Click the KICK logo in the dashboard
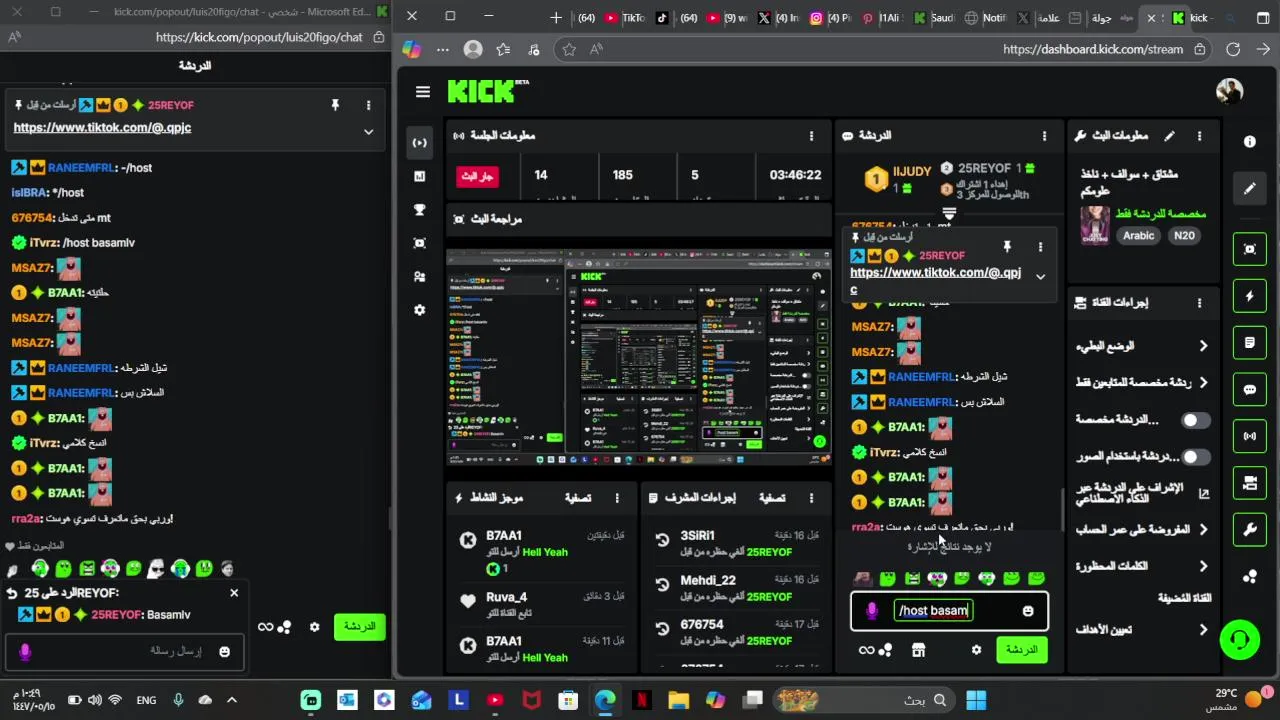 [x=488, y=91]
